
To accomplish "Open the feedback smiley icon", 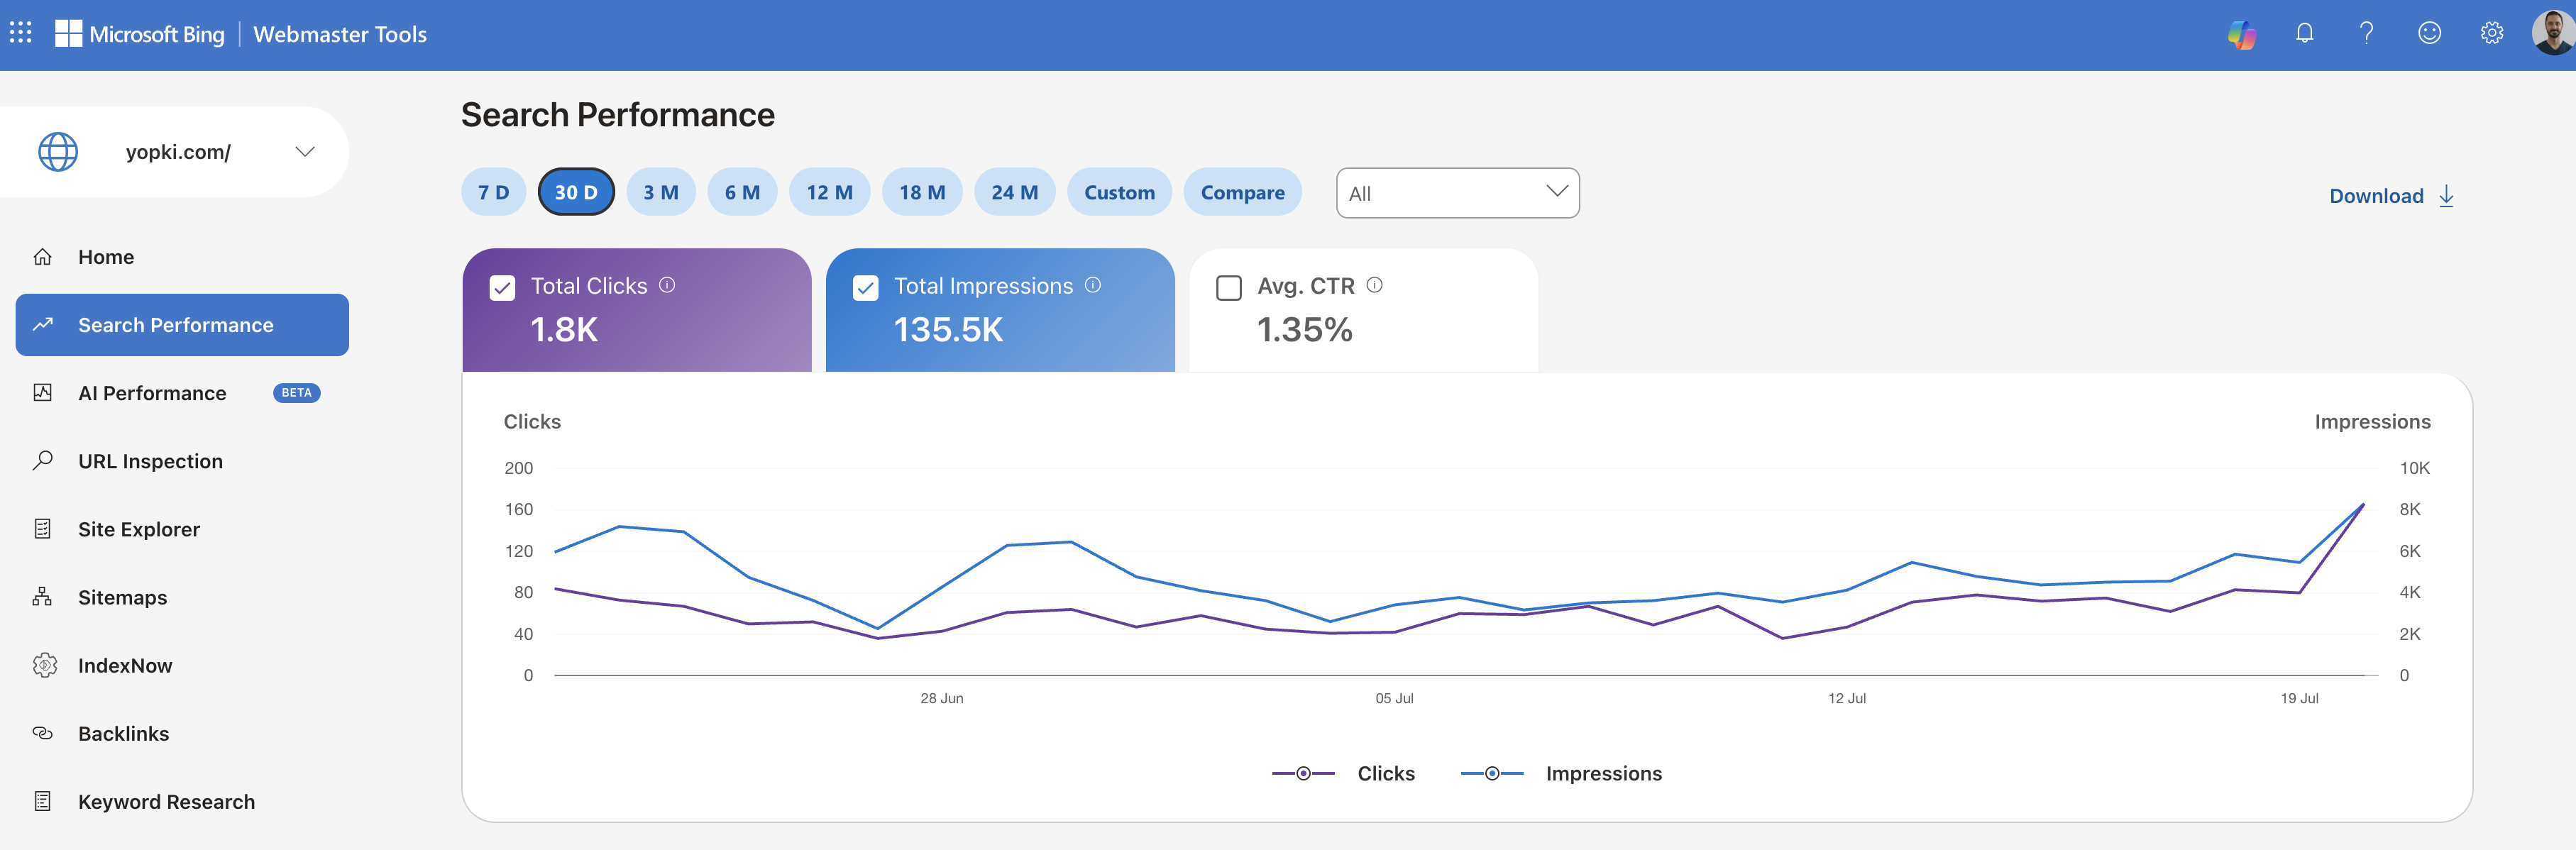I will tap(2429, 33).
